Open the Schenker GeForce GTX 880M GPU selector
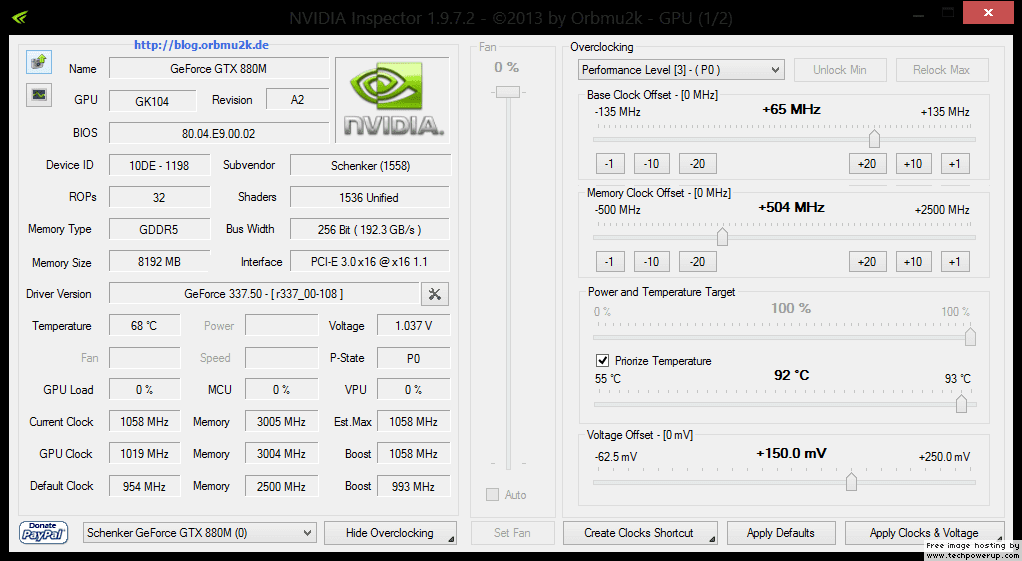Image resolution: width=1022 pixels, height=561 pixels. (x=200, y=533)
